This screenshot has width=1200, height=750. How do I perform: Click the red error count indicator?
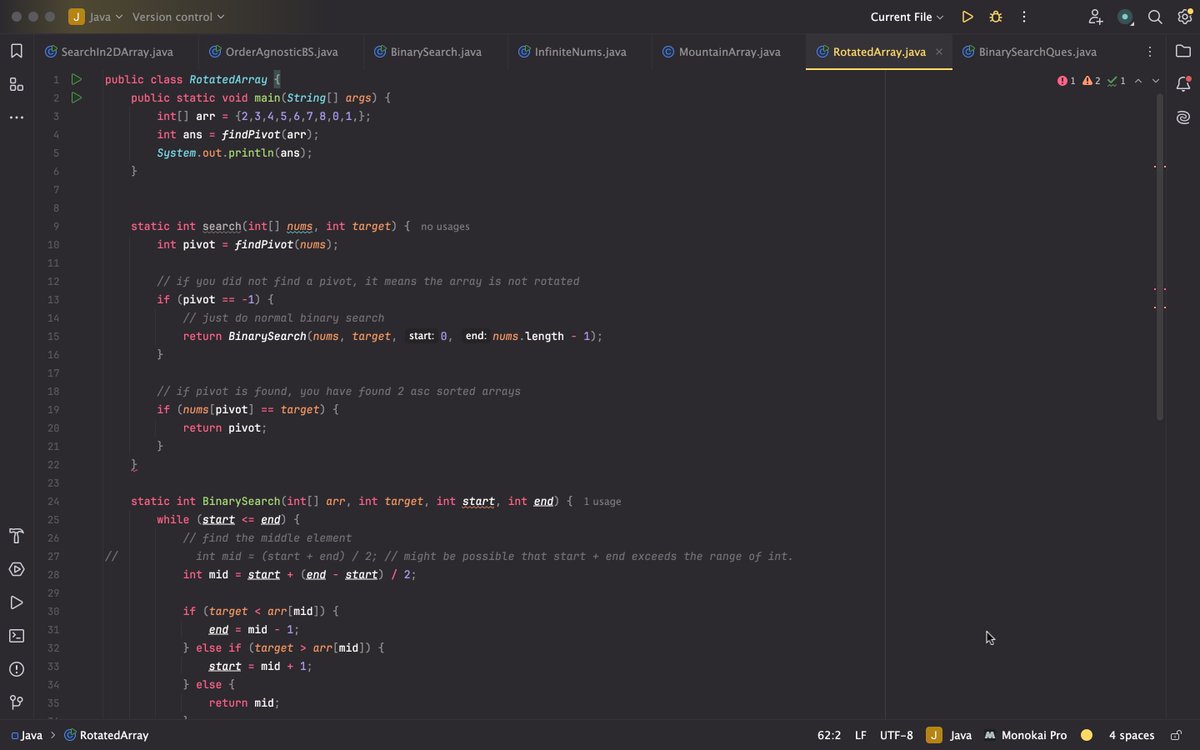[1066, 81]
